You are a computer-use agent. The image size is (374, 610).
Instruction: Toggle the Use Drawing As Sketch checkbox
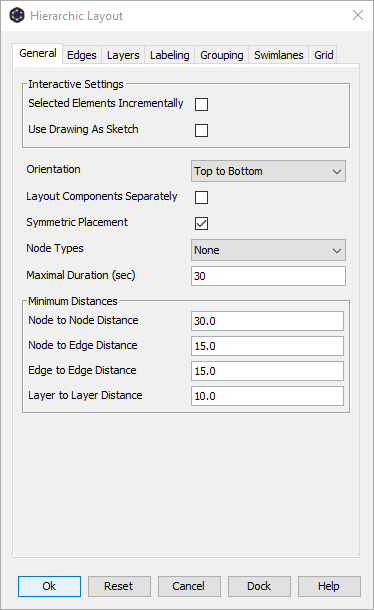[x=201, y=130]
